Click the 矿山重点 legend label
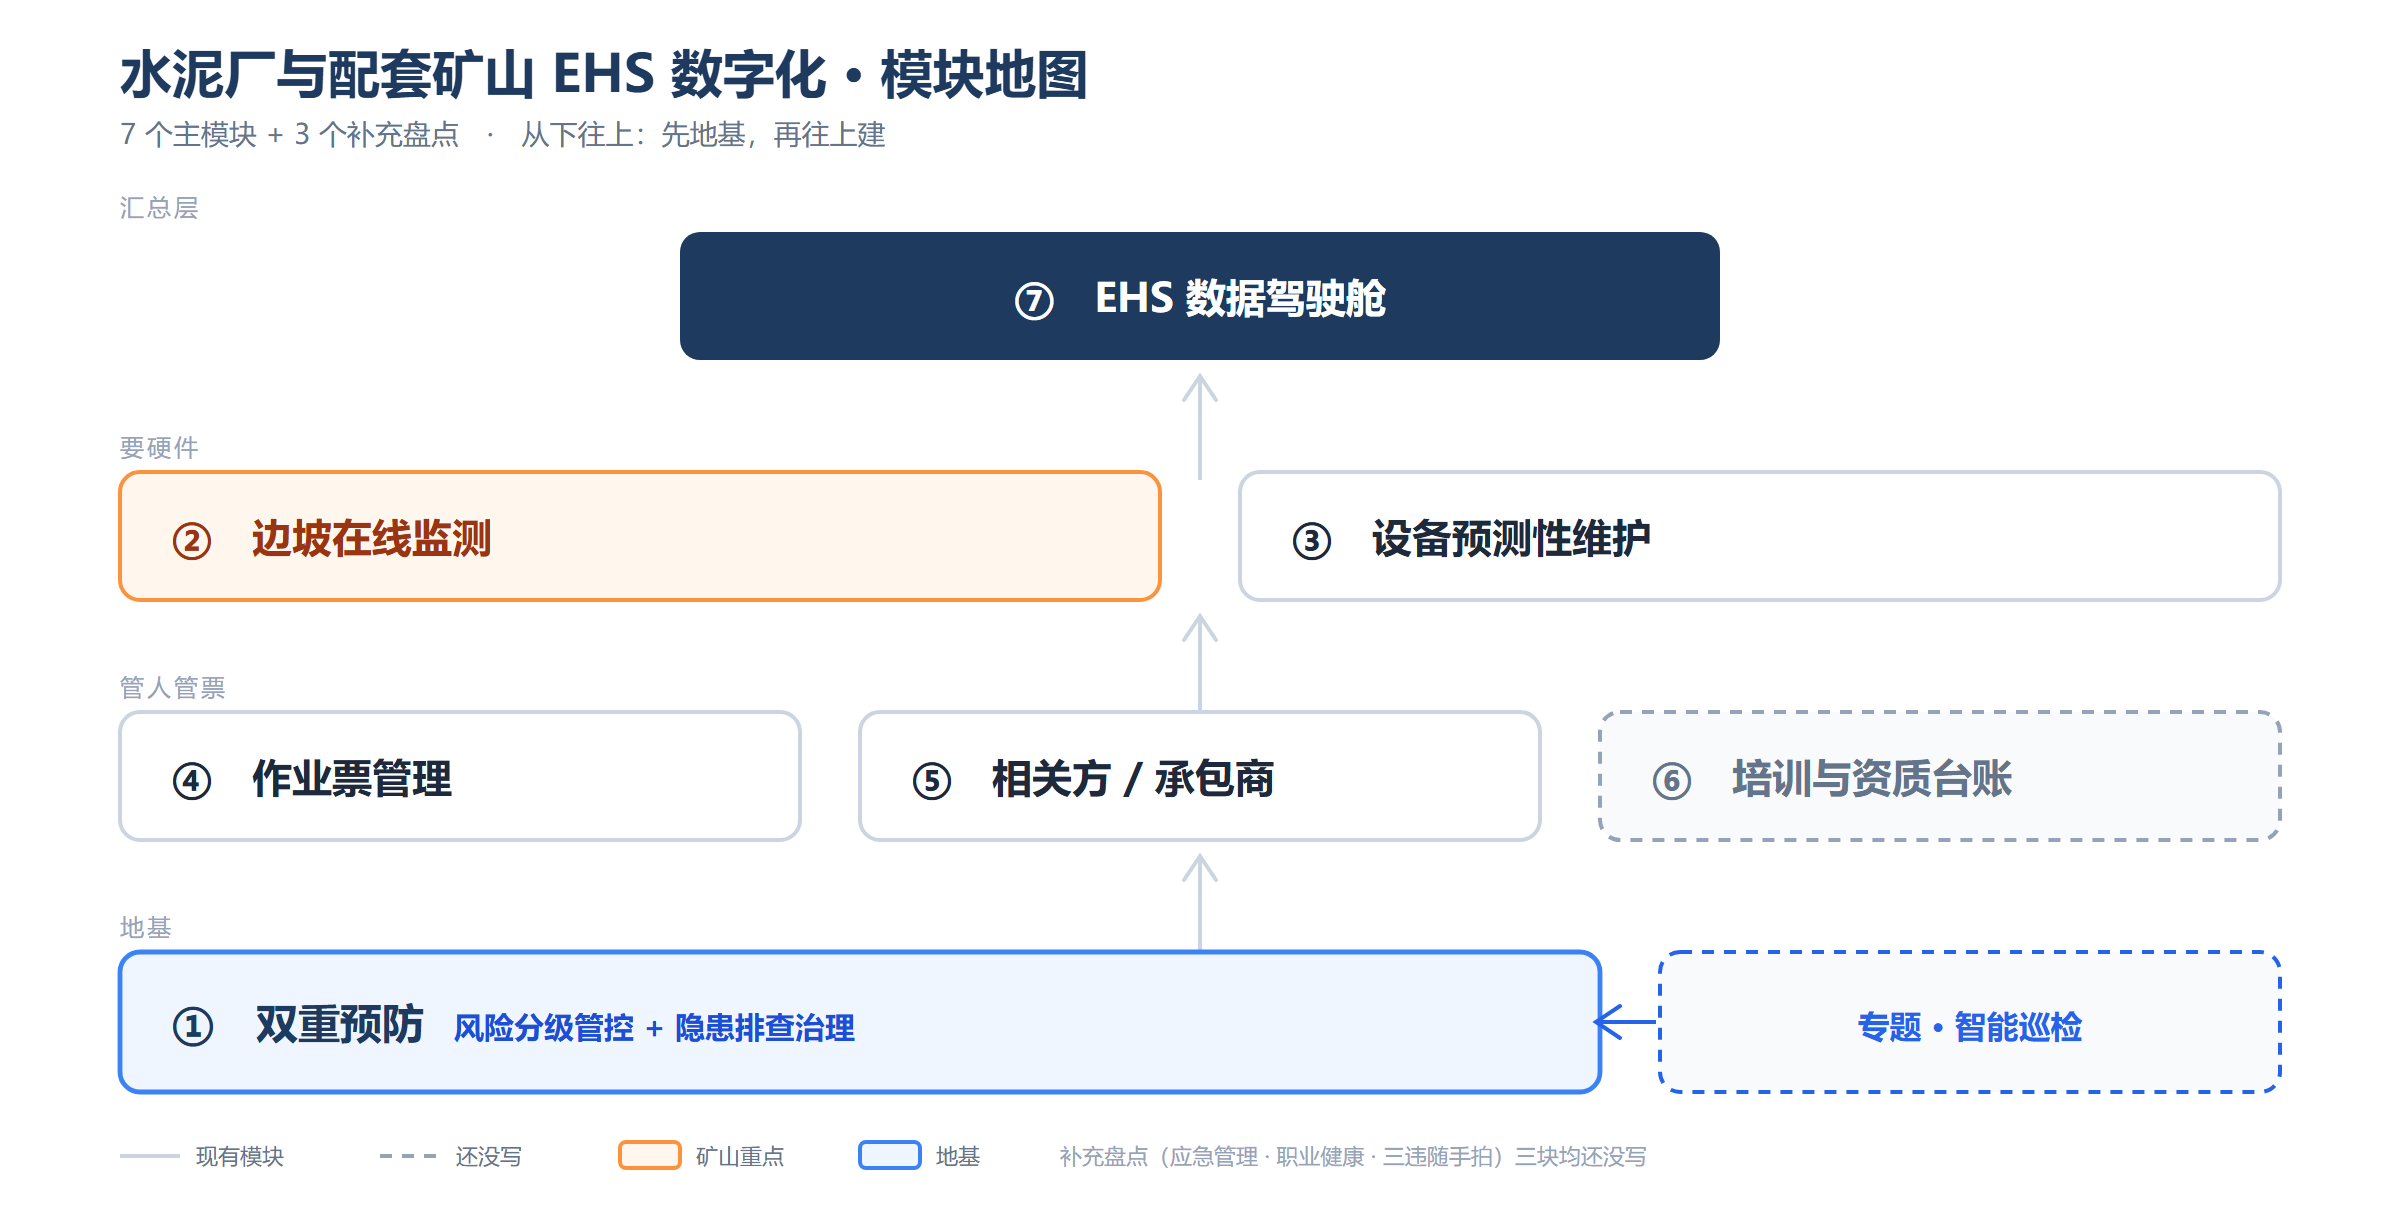Screen dimensions: 2400x1208 (740, 1157)
